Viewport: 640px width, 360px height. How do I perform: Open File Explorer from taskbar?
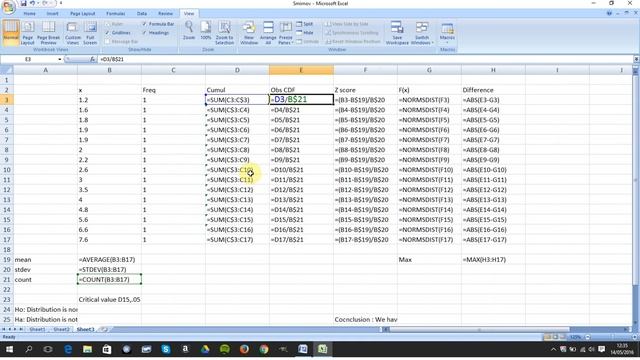(87, 349)
